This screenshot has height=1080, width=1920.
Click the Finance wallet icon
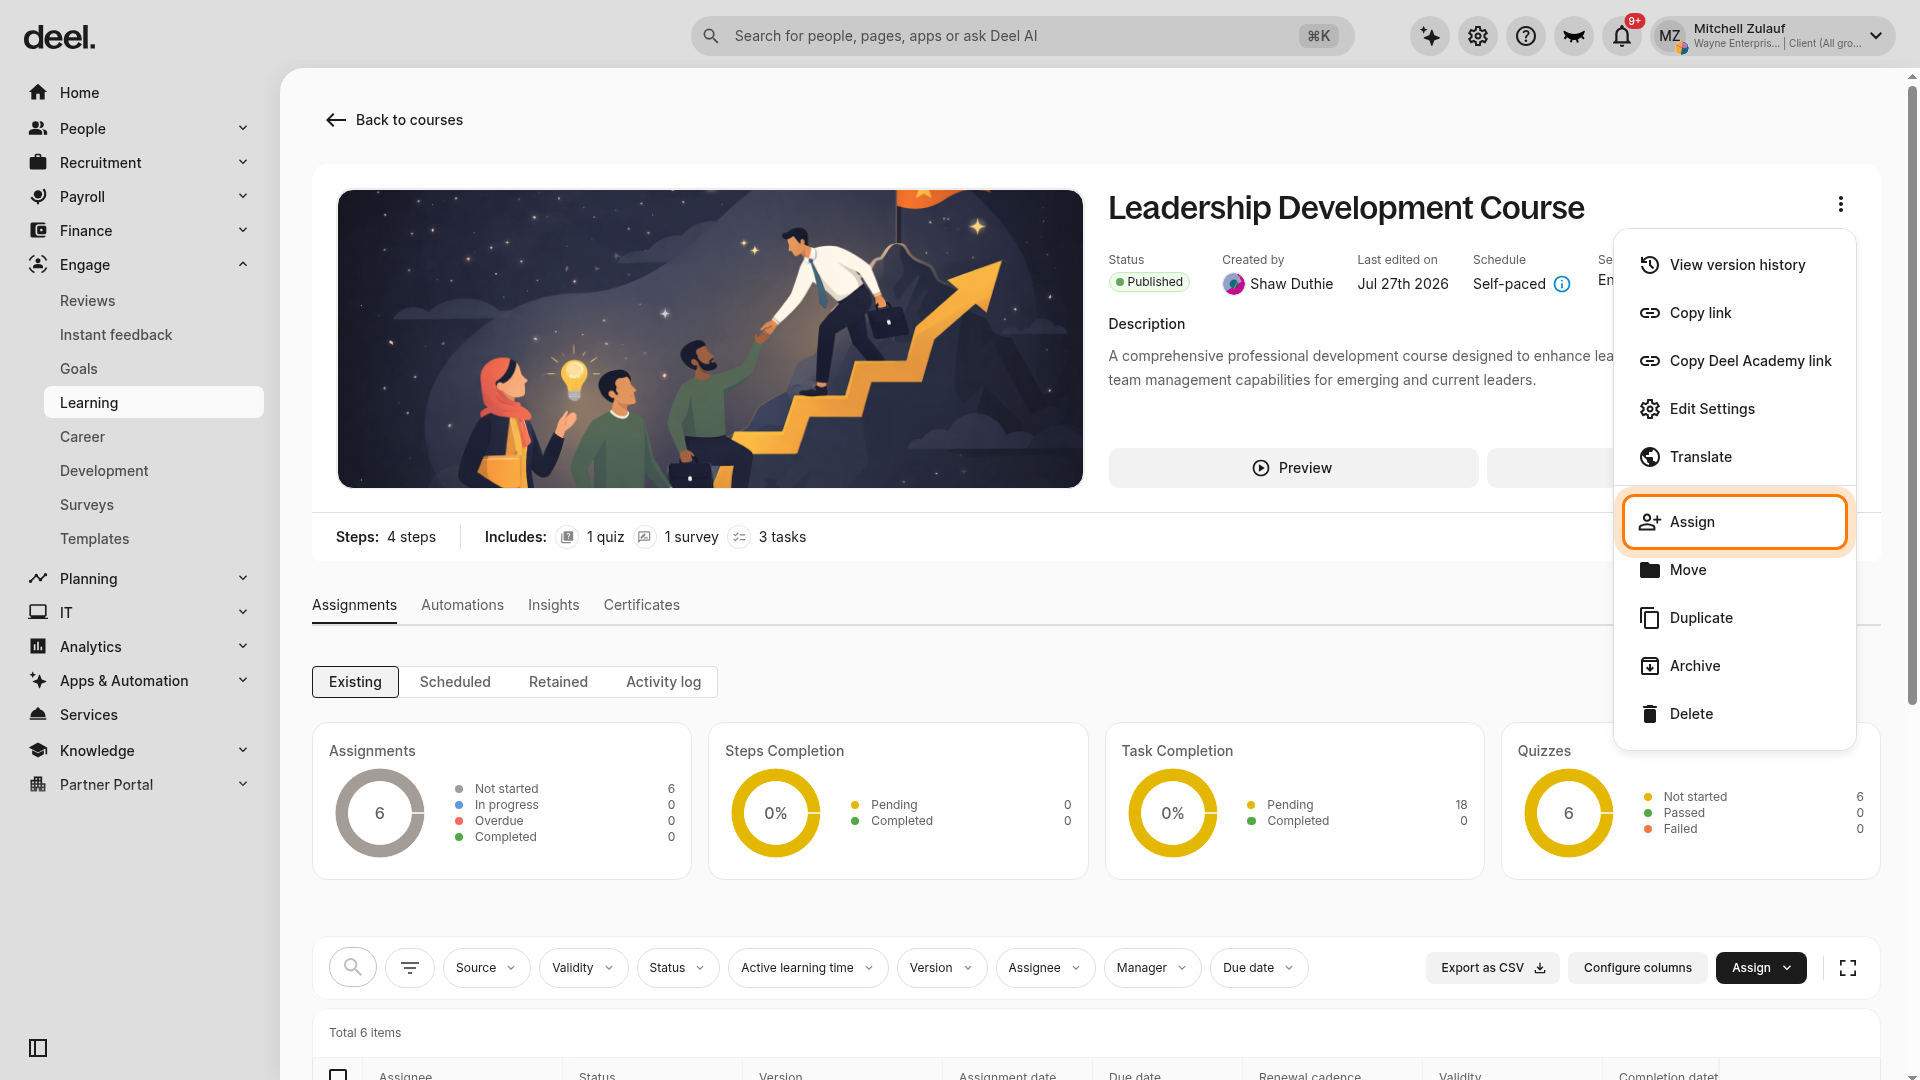coord(38,230)
